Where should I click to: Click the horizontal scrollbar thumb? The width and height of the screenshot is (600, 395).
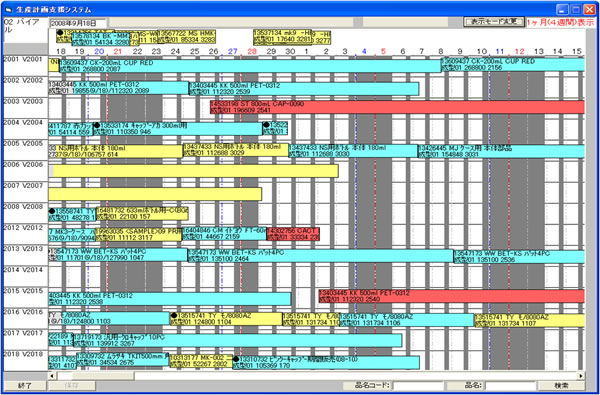click(x=95, y=376)
